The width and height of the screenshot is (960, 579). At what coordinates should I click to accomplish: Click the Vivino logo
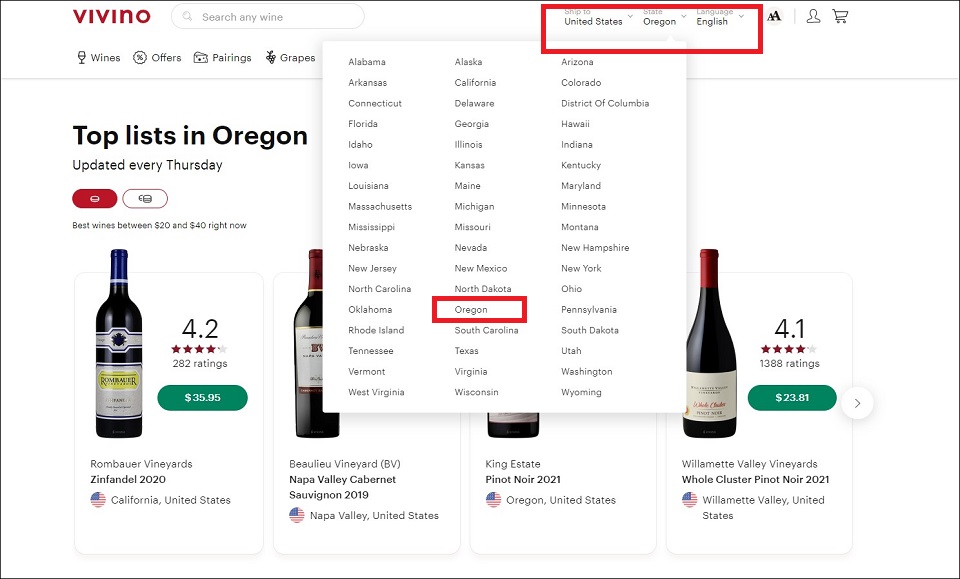tap(111, 16)
